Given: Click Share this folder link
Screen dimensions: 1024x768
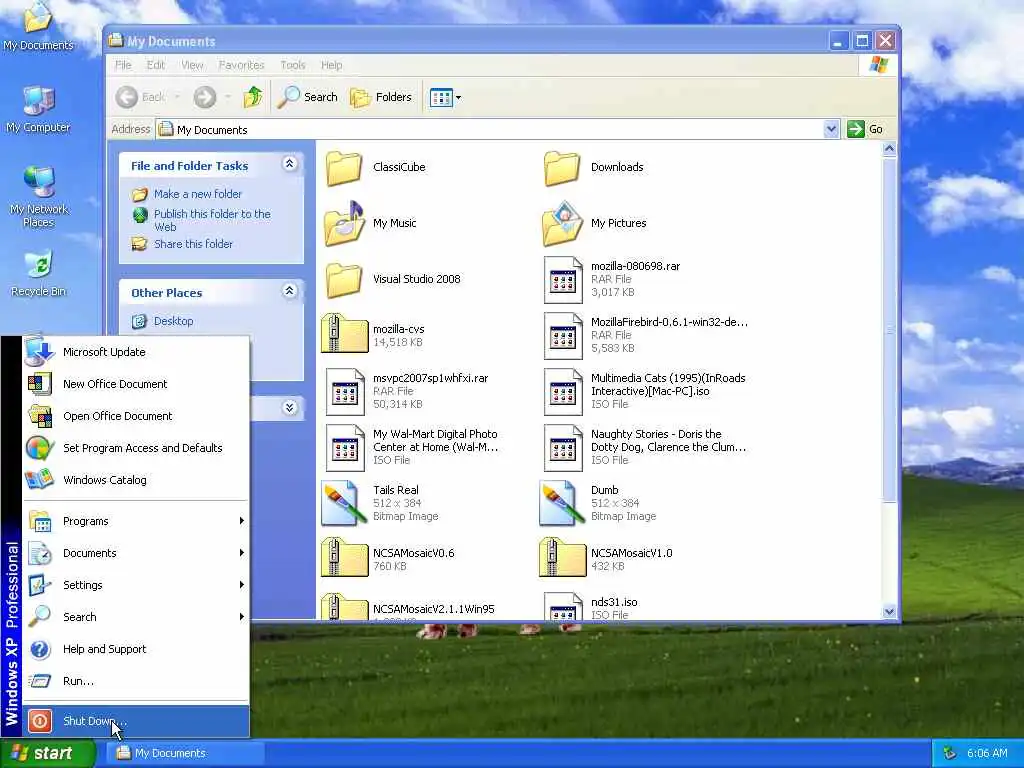Looking at the screenshot, I should [193, 244].
